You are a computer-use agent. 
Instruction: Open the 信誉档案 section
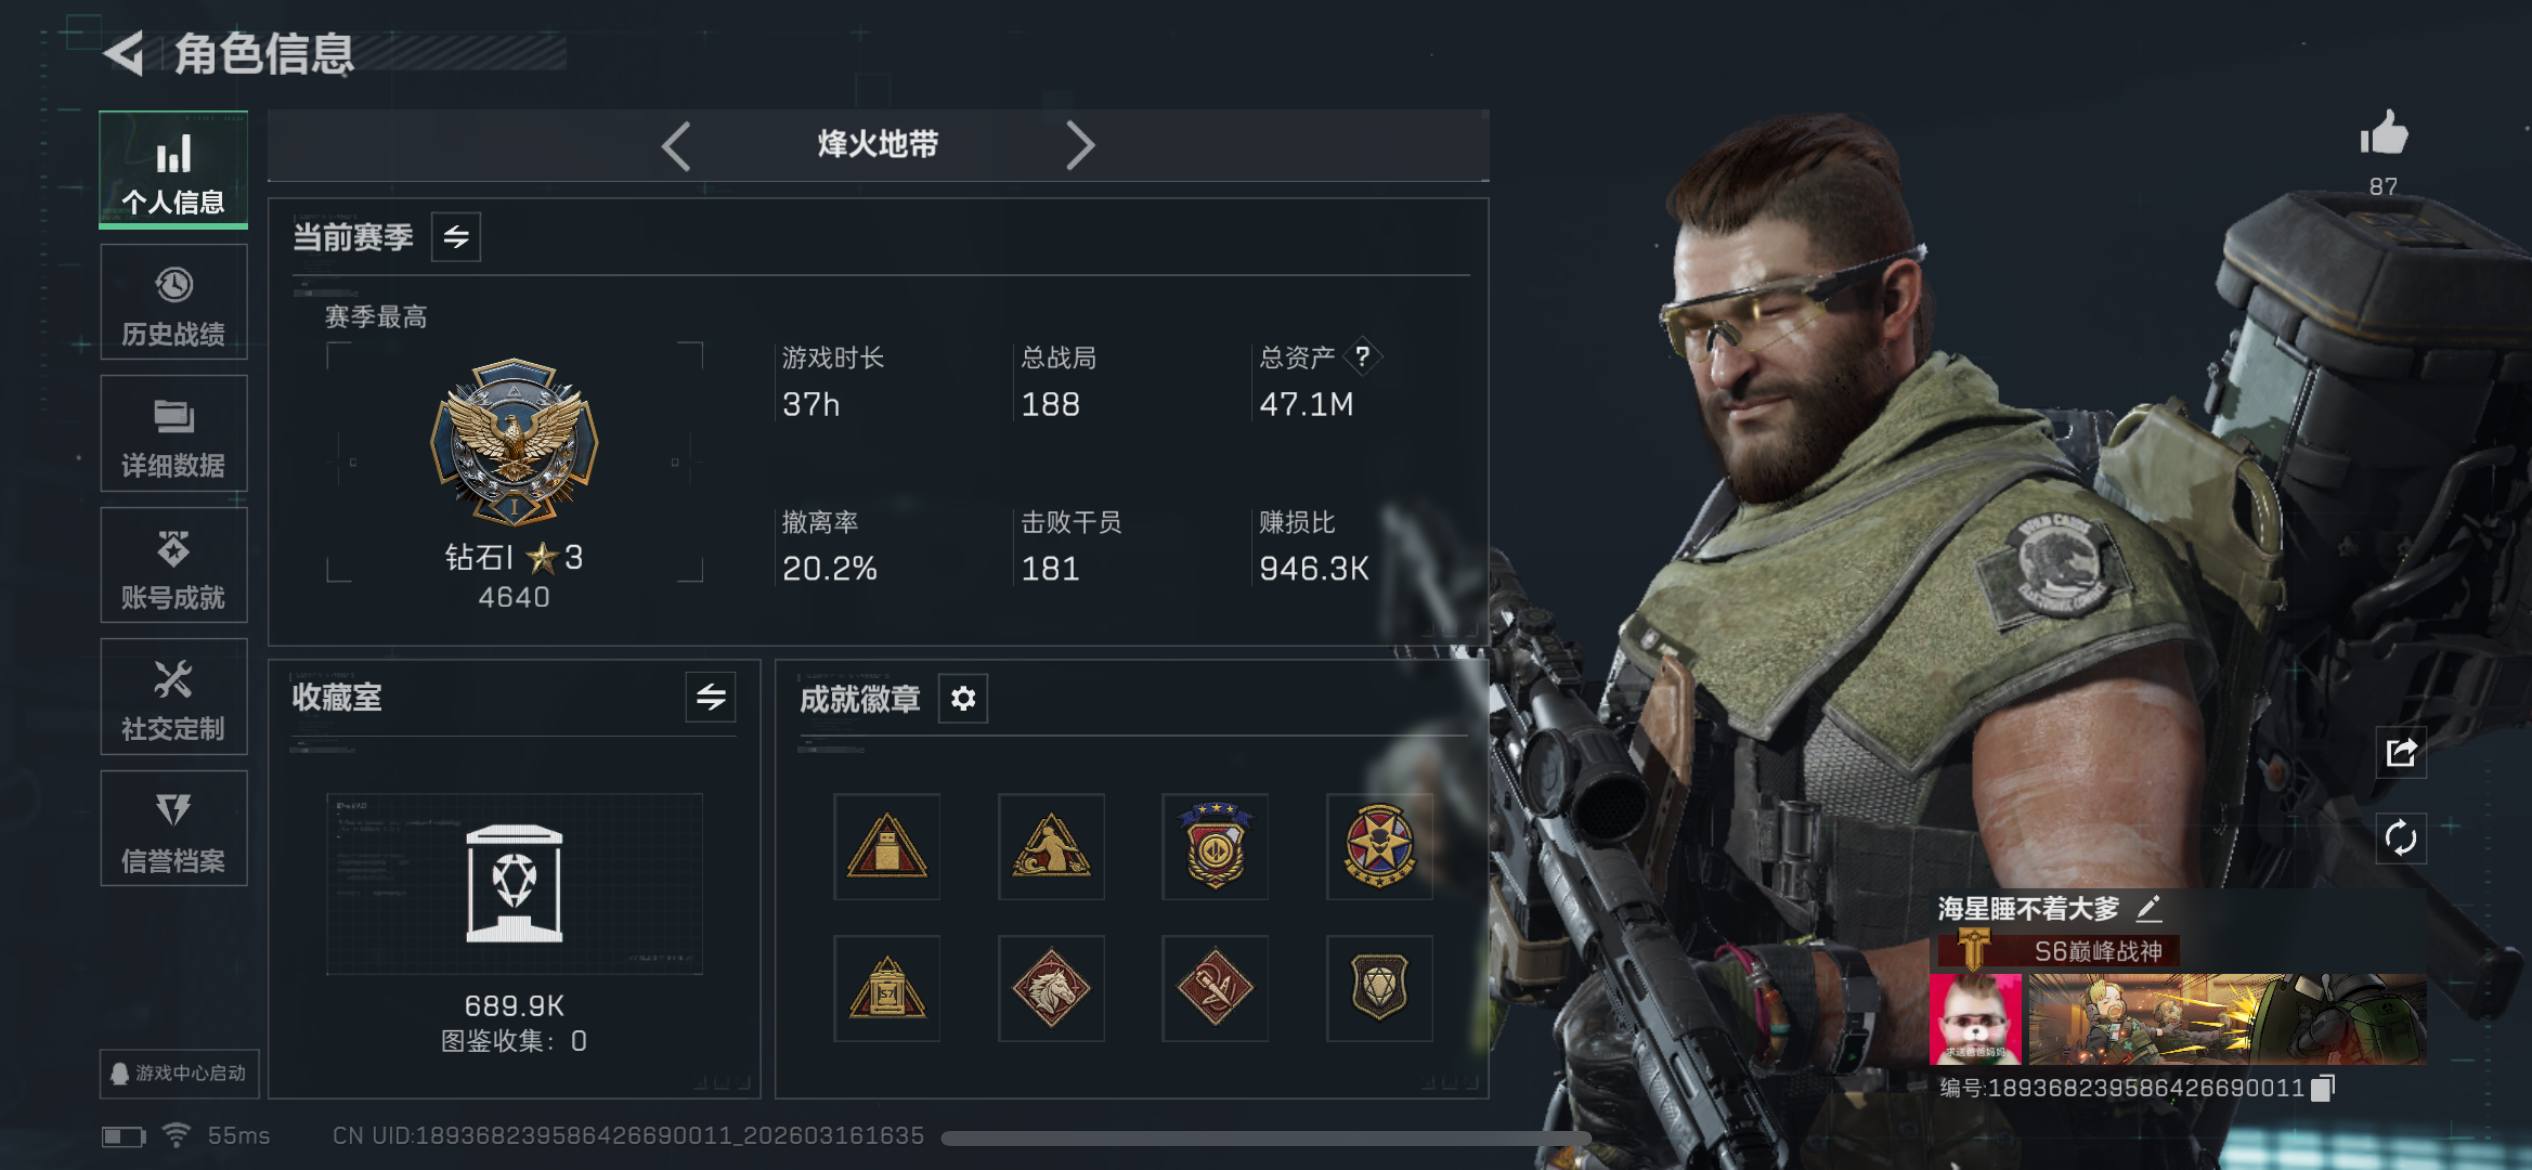[174, 829]
